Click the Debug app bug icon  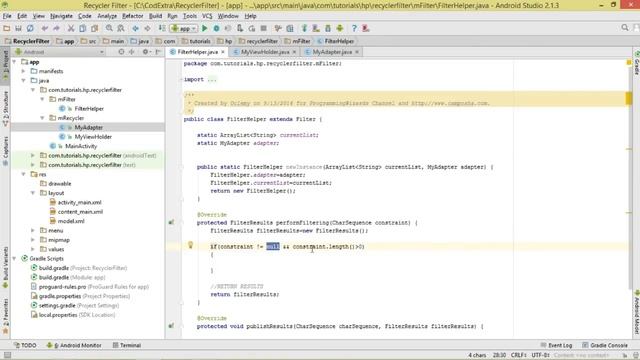coord(216,28)
